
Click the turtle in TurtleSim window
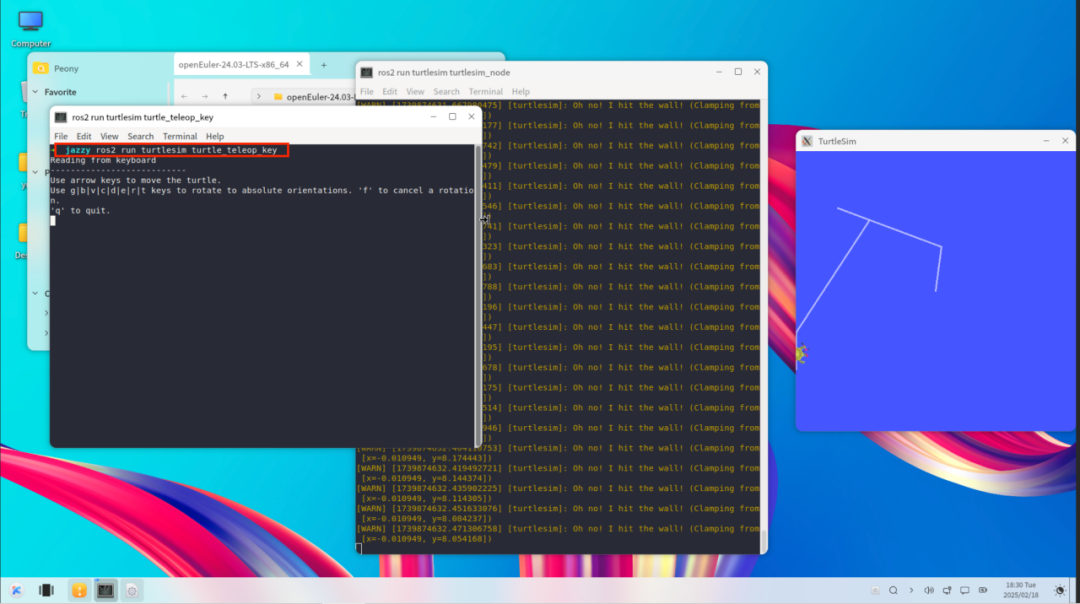point(801,353)
